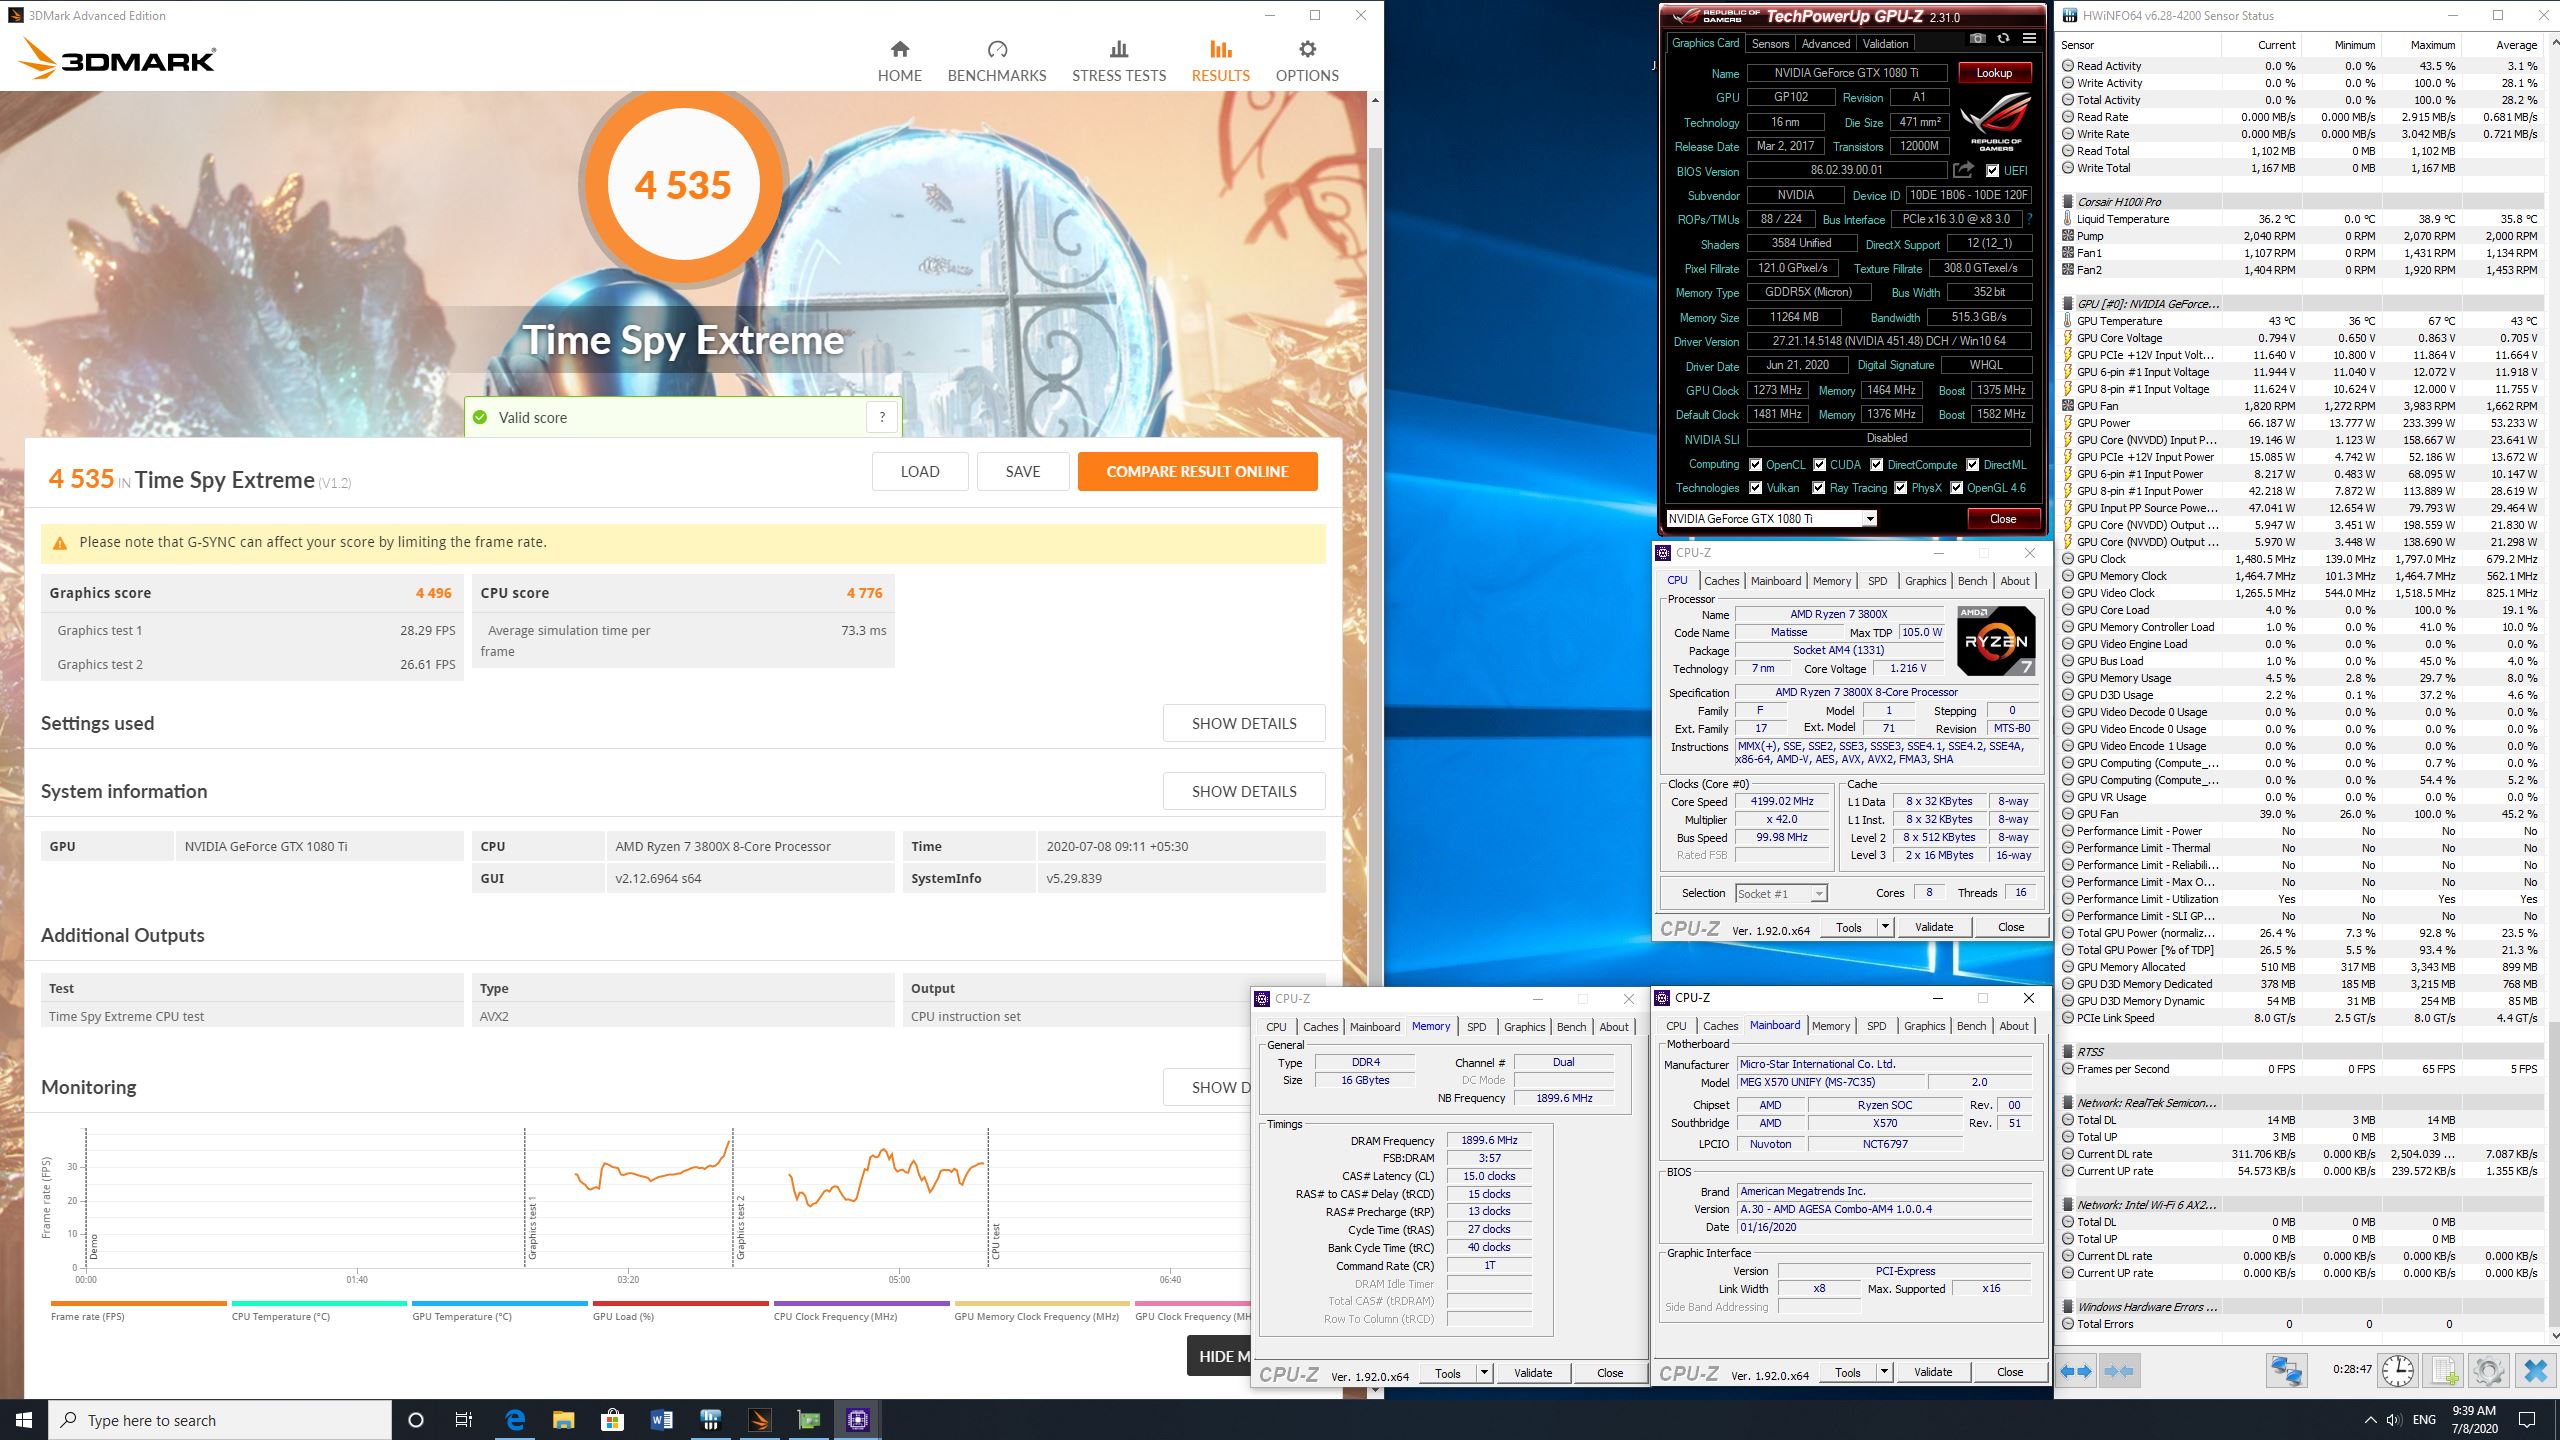Click GPU Load (%) red legend bar
This screenshot has height=1440, width=2560.
pyautogui.click(x=681, y=1303)
